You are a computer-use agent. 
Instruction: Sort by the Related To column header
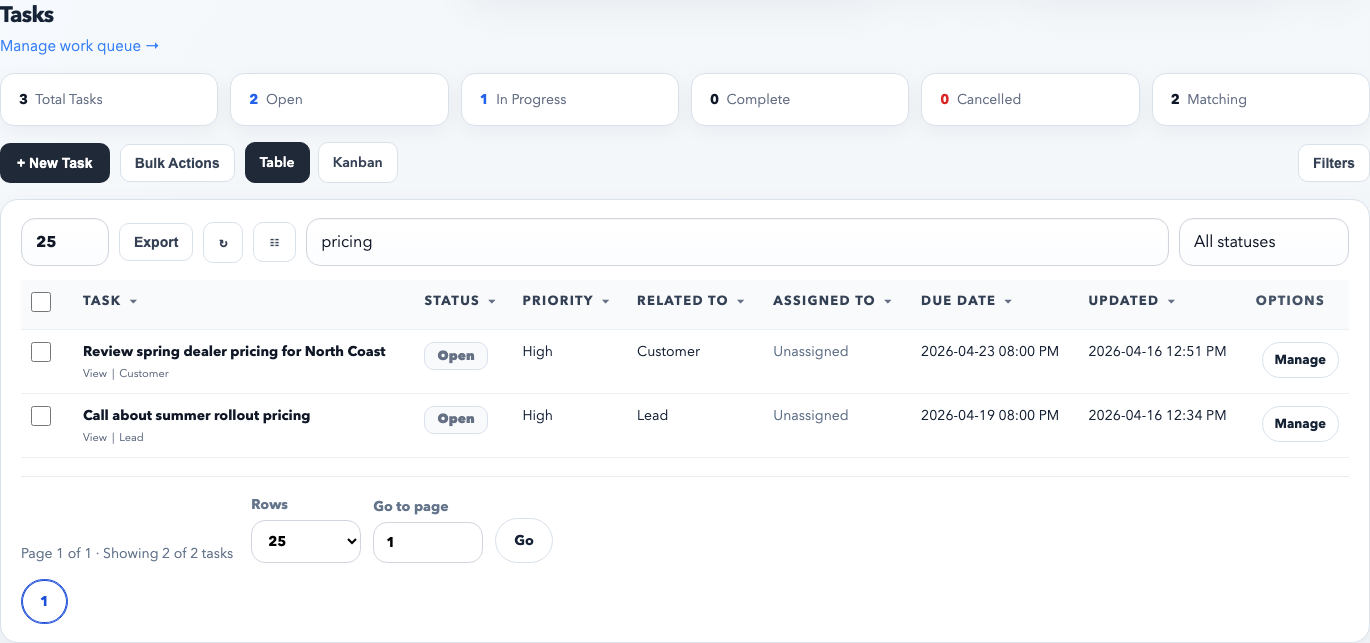pos(691,300)
